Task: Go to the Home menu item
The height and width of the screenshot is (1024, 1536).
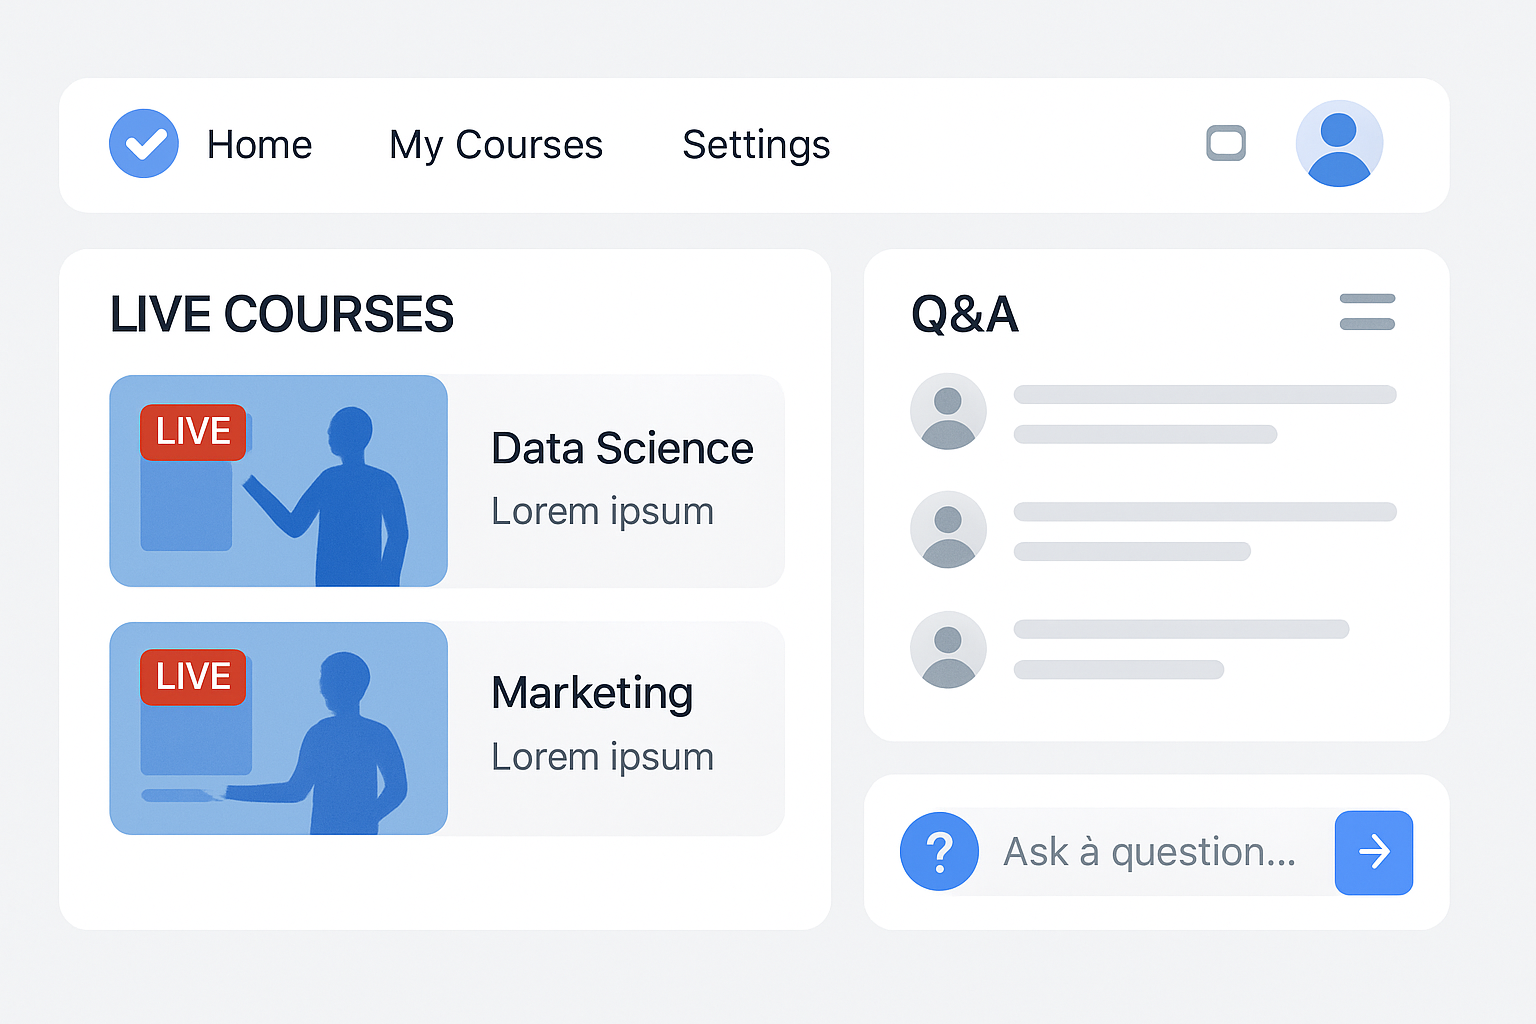Action: 259,145
